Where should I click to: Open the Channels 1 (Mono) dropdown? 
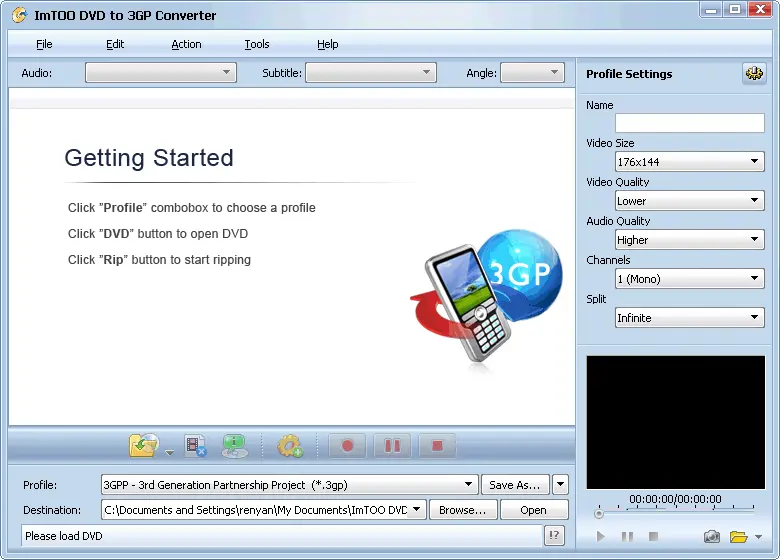pyautogui.click(x=689, y=279)
